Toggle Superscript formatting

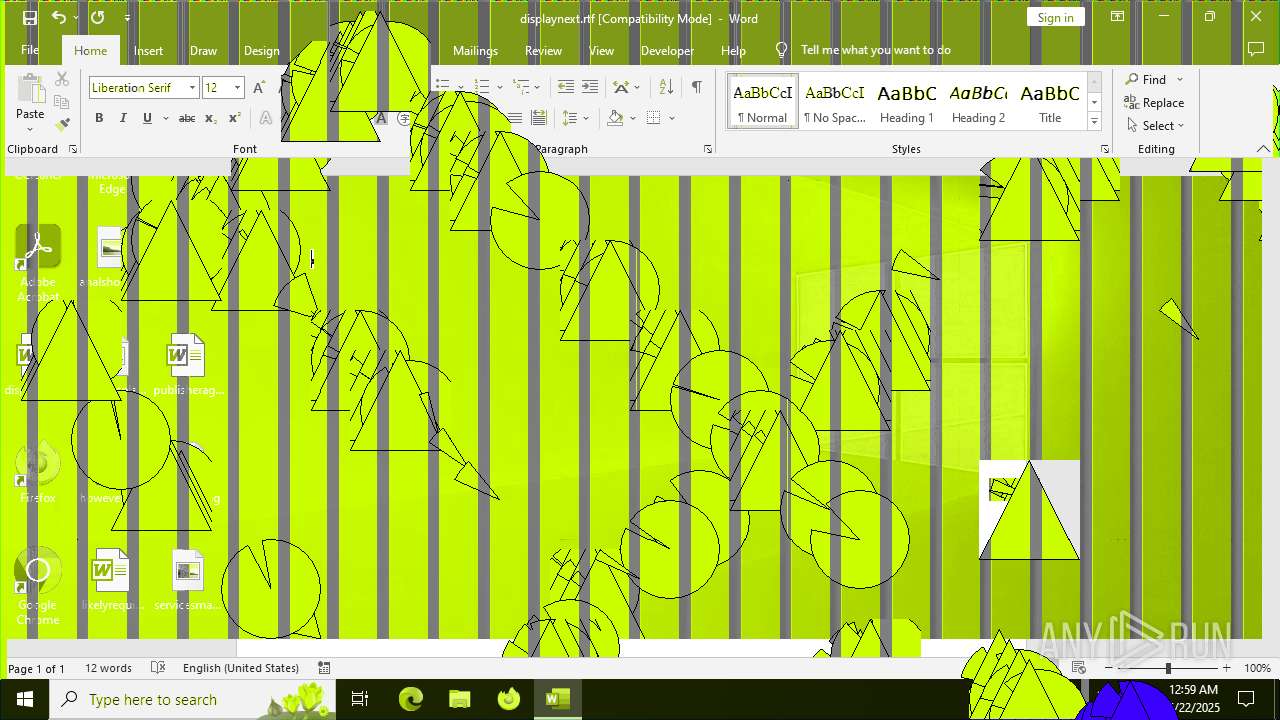click(234, 118)
